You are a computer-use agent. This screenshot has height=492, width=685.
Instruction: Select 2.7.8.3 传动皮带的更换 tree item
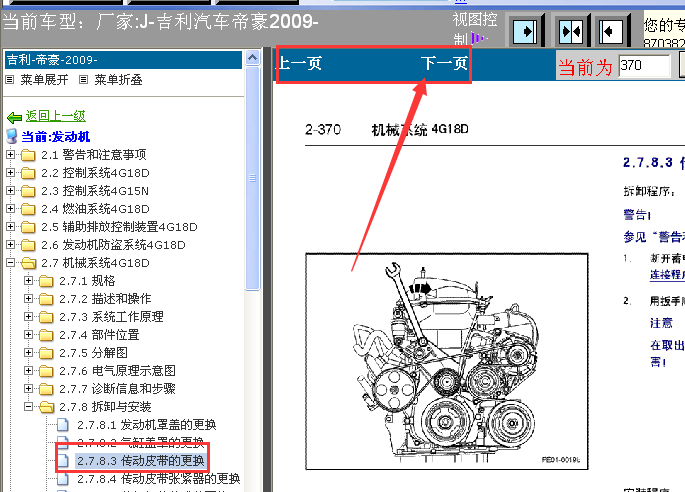141,461
